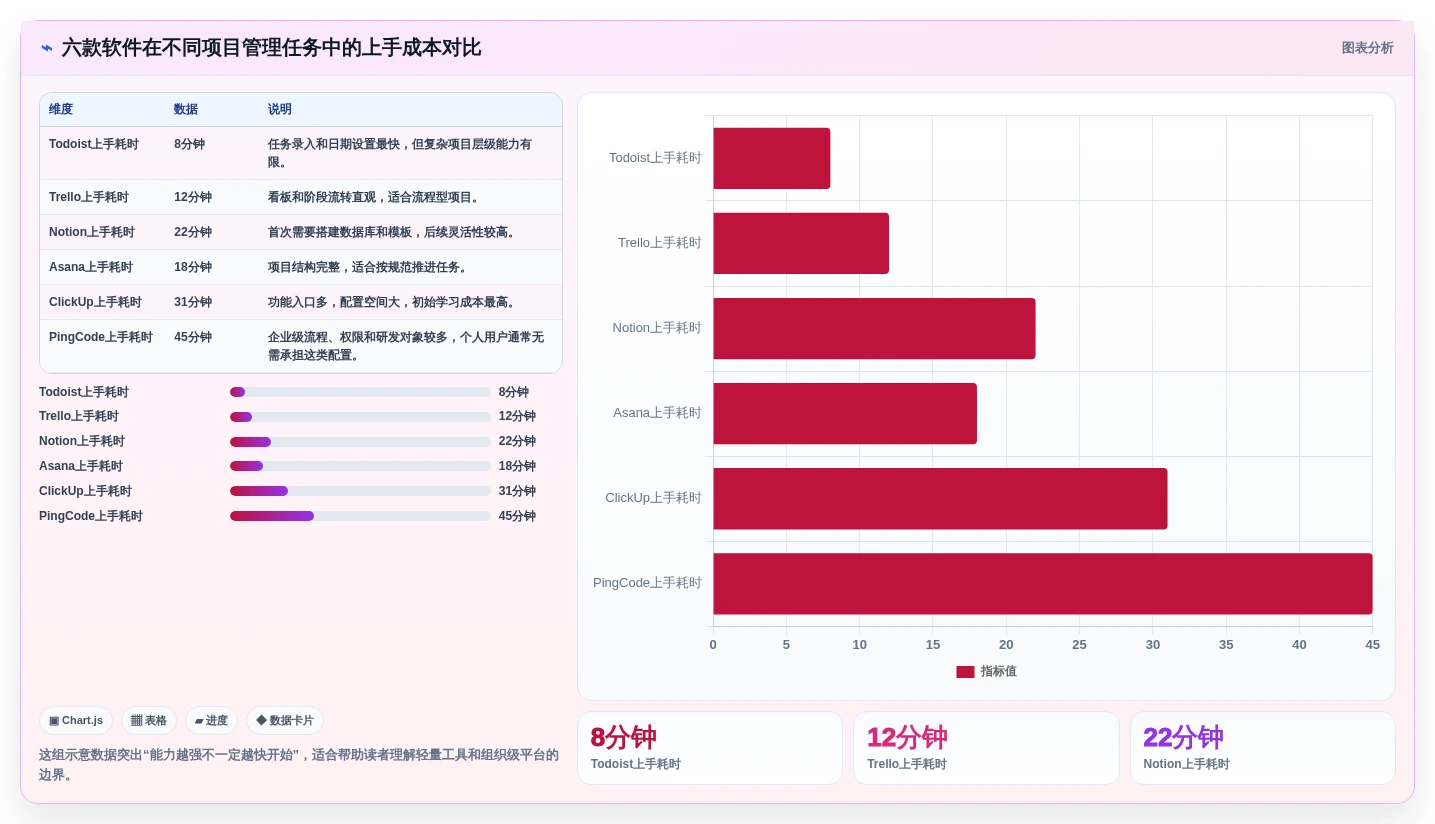The image size is (1435, 824).
Task: Select the 进度 tag chip
Action: pos(211,720)
